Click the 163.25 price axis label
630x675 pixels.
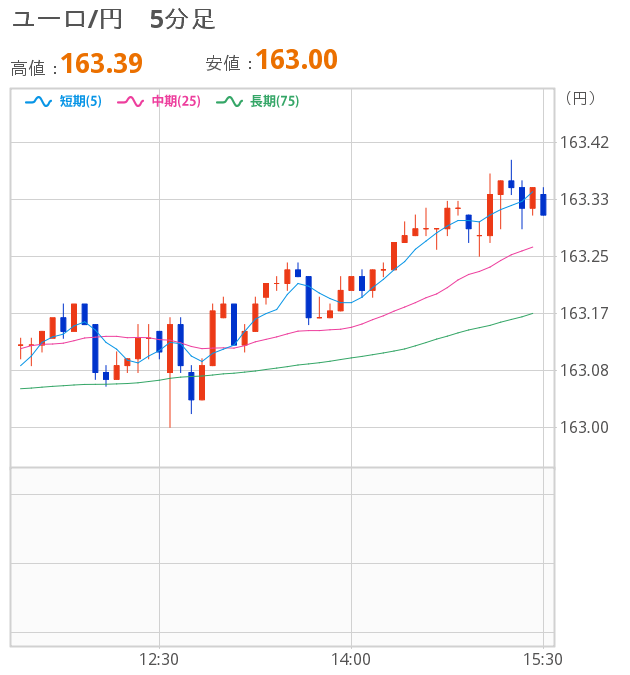[584, 257]
